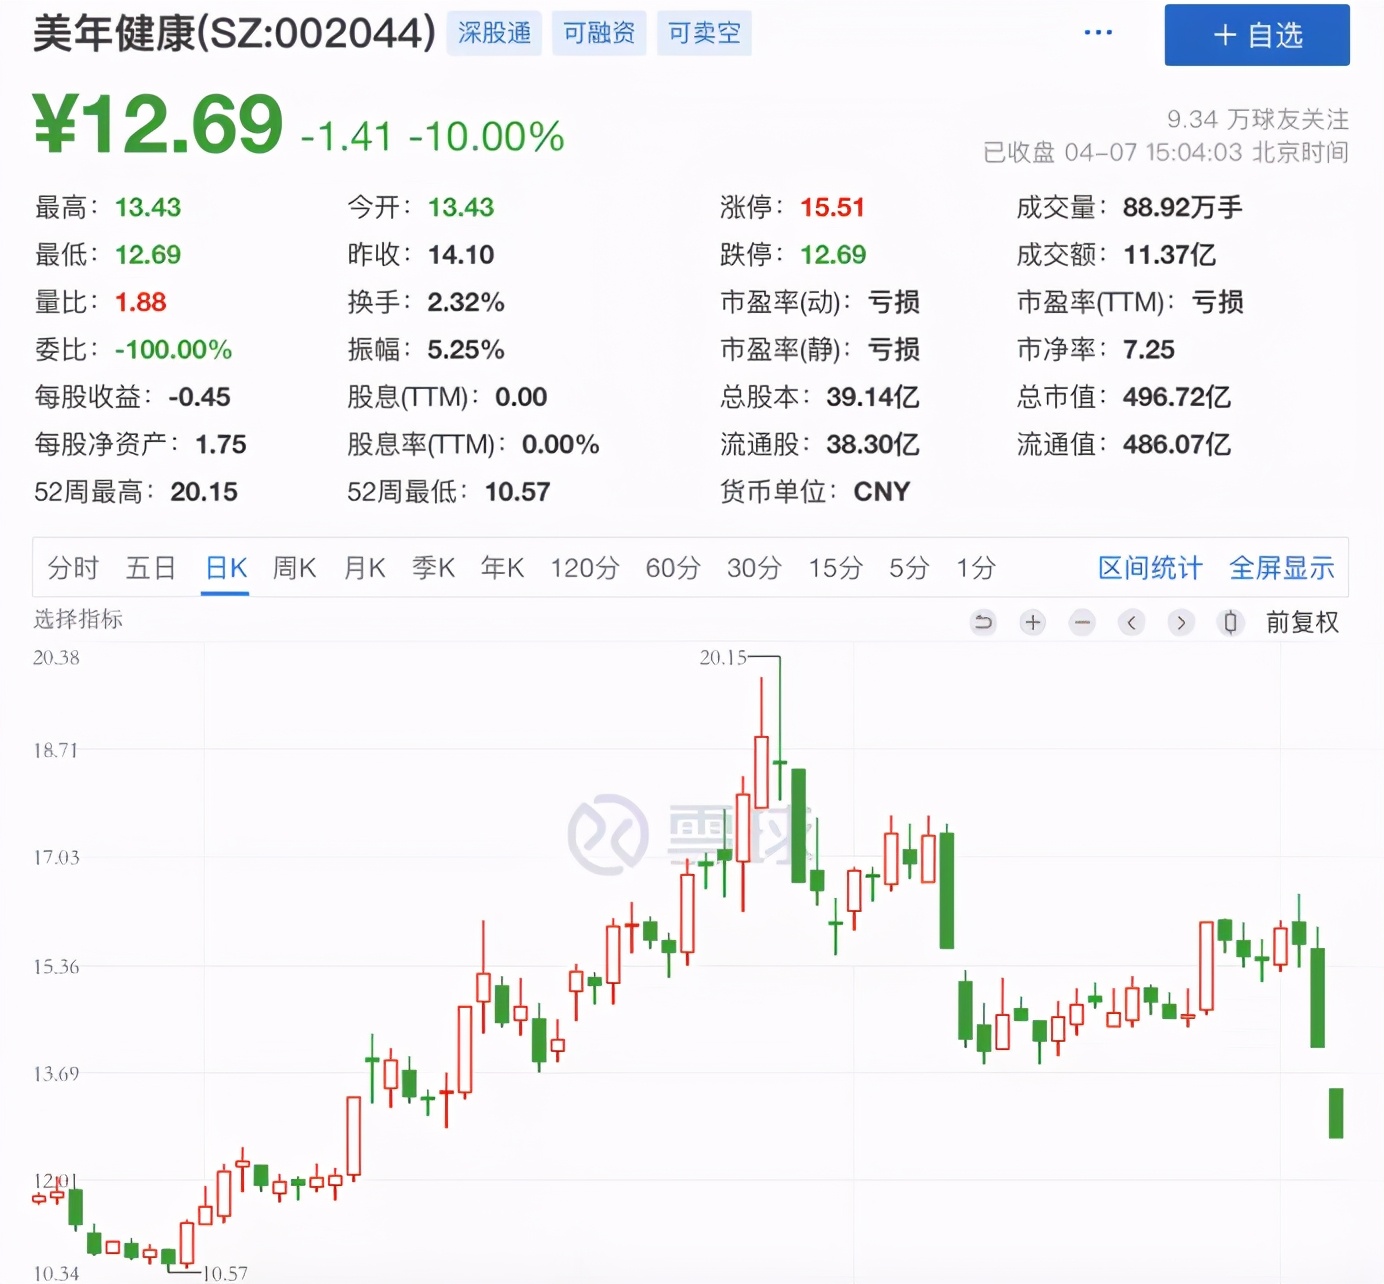Click the 可融资 tag
Screen dimensions: 1384x1284
599,33
